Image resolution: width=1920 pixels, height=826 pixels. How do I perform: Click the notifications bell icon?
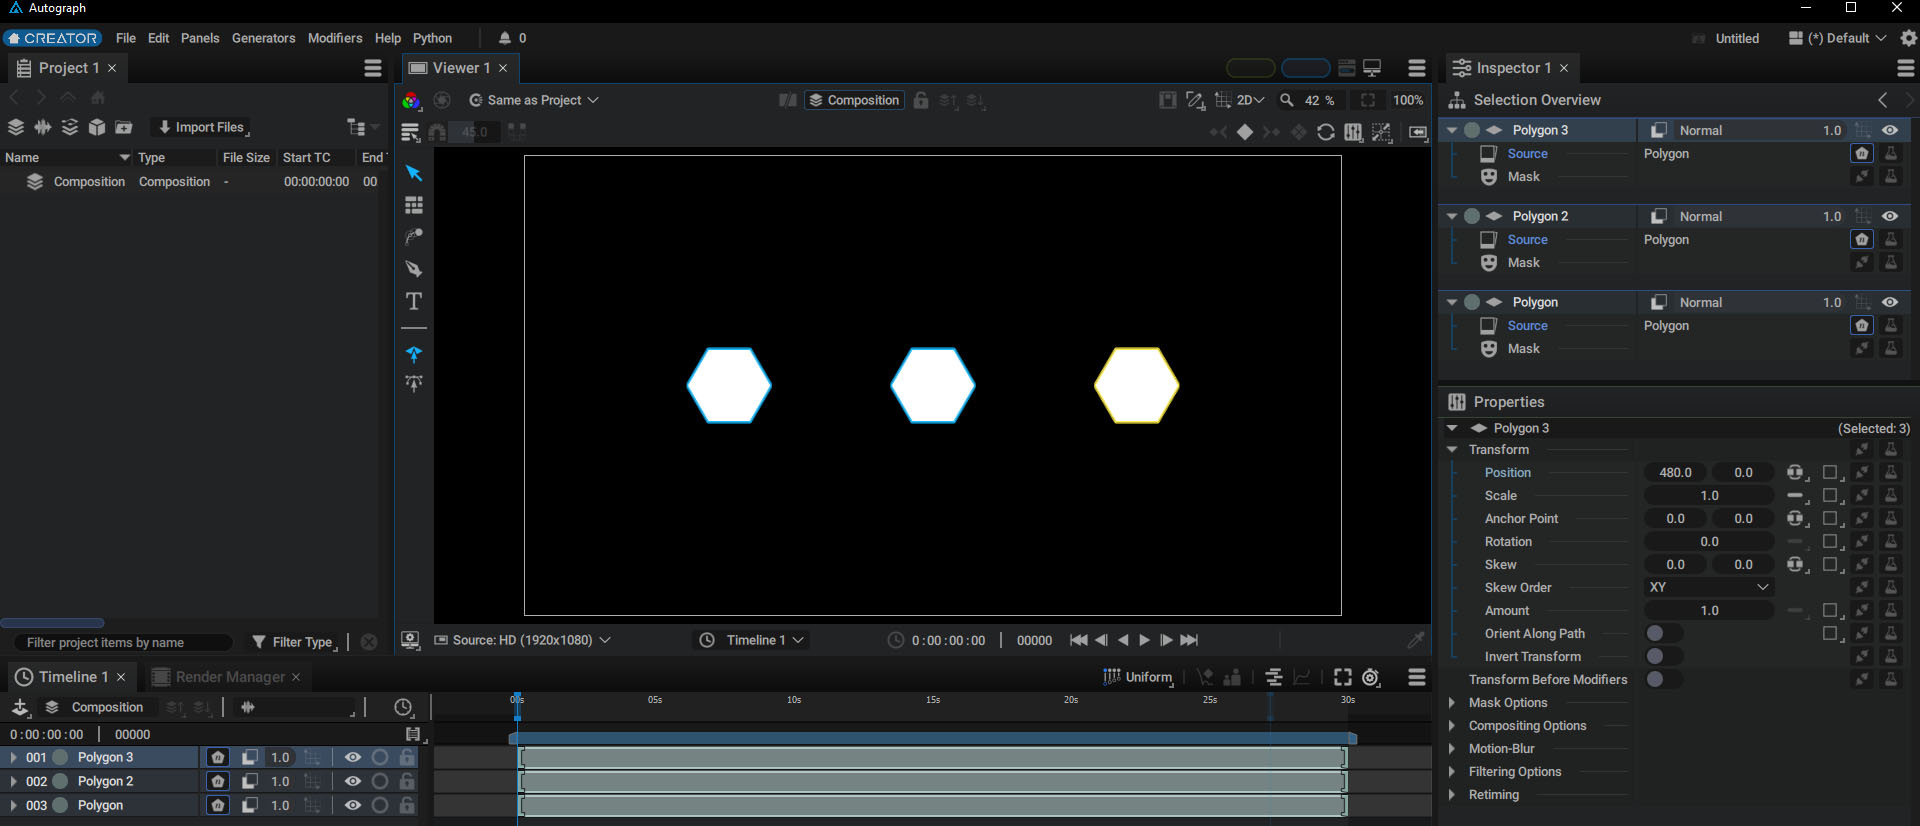click(x=505, y=38)
